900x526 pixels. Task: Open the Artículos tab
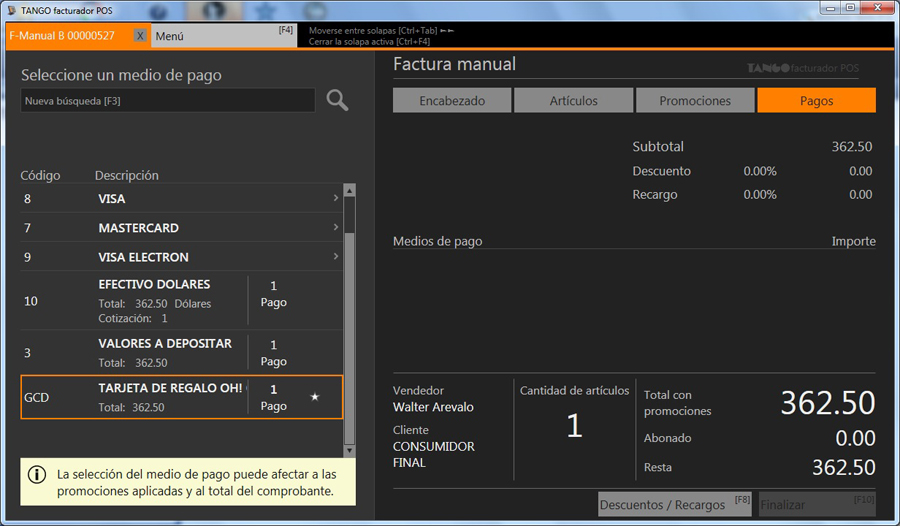click(x=573, y=100)
